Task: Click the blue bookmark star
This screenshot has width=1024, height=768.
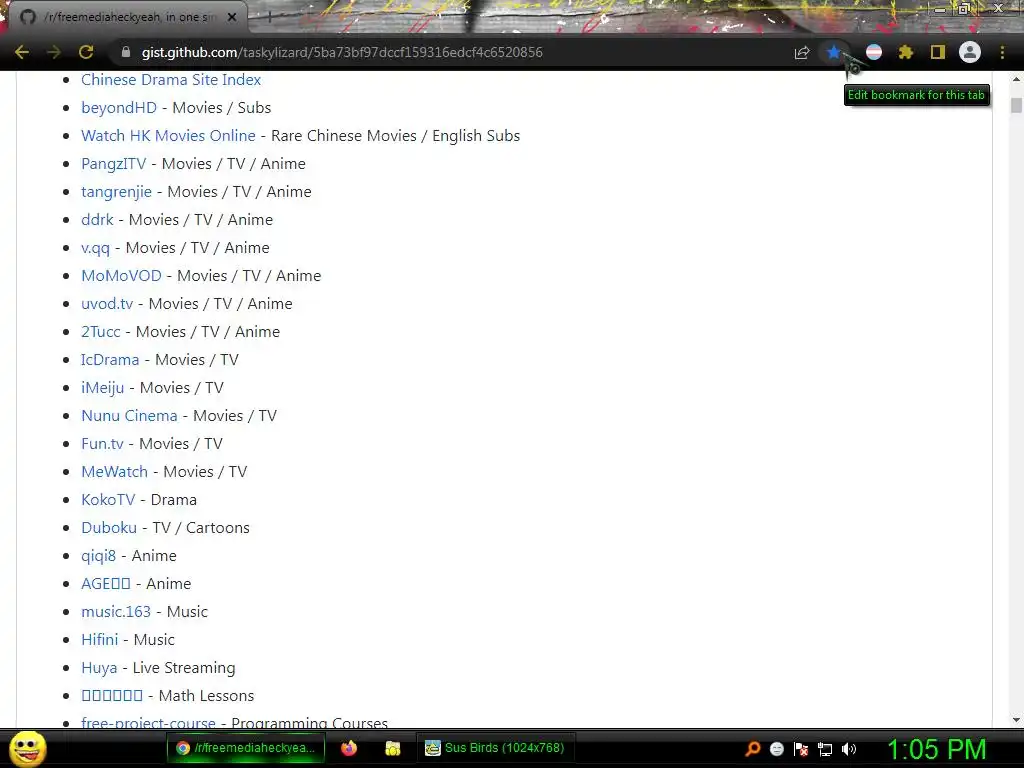Action: click(x=834, y=52)
